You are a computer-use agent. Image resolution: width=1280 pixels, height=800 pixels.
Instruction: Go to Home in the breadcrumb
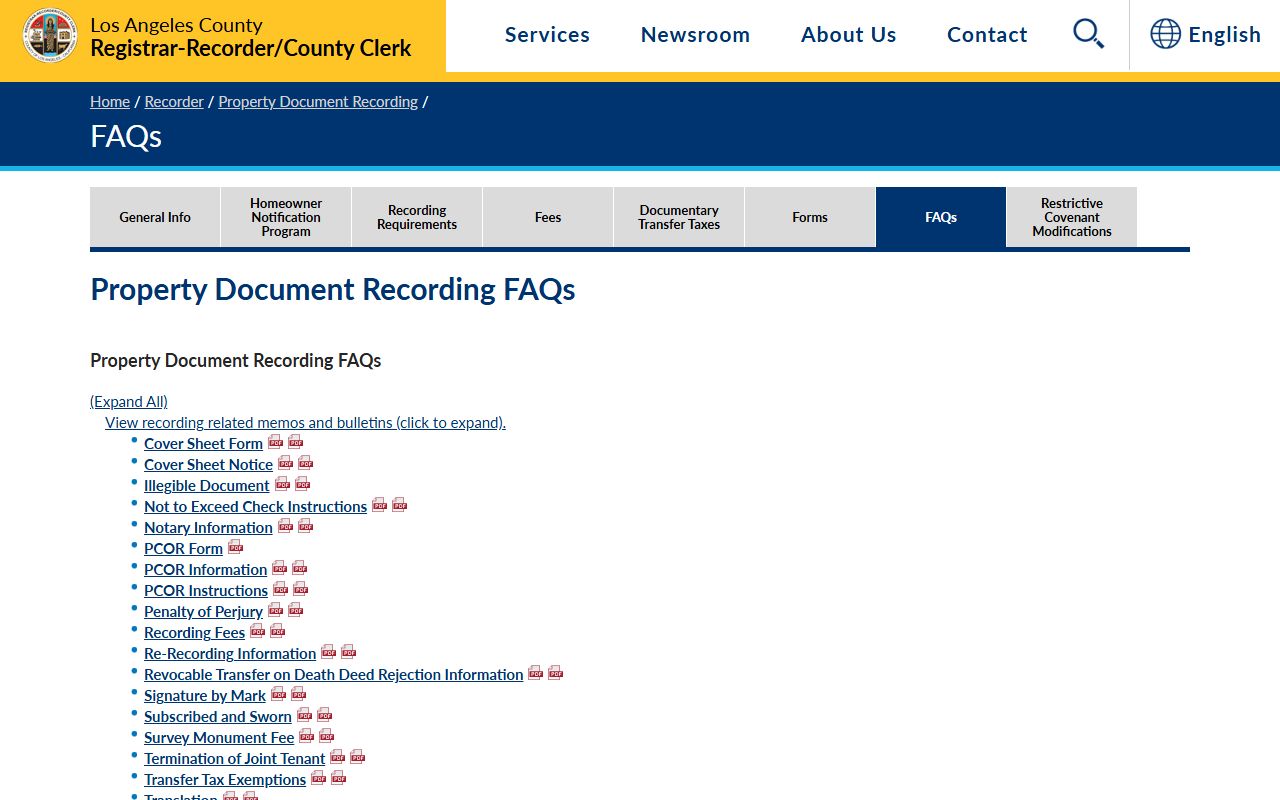click(110, 101)
